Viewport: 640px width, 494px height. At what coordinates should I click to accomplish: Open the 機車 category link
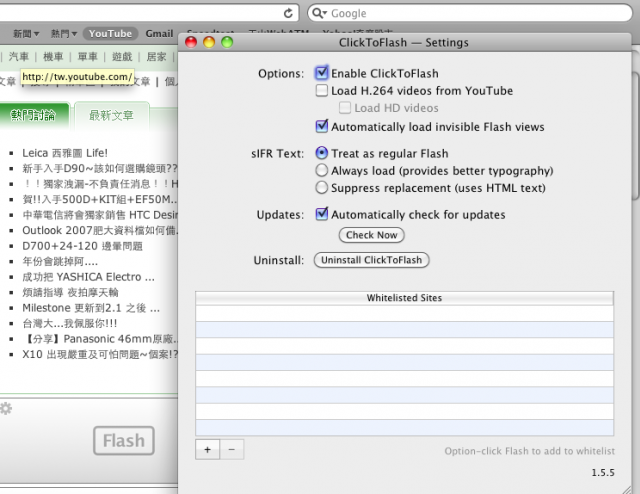[53, 56]
